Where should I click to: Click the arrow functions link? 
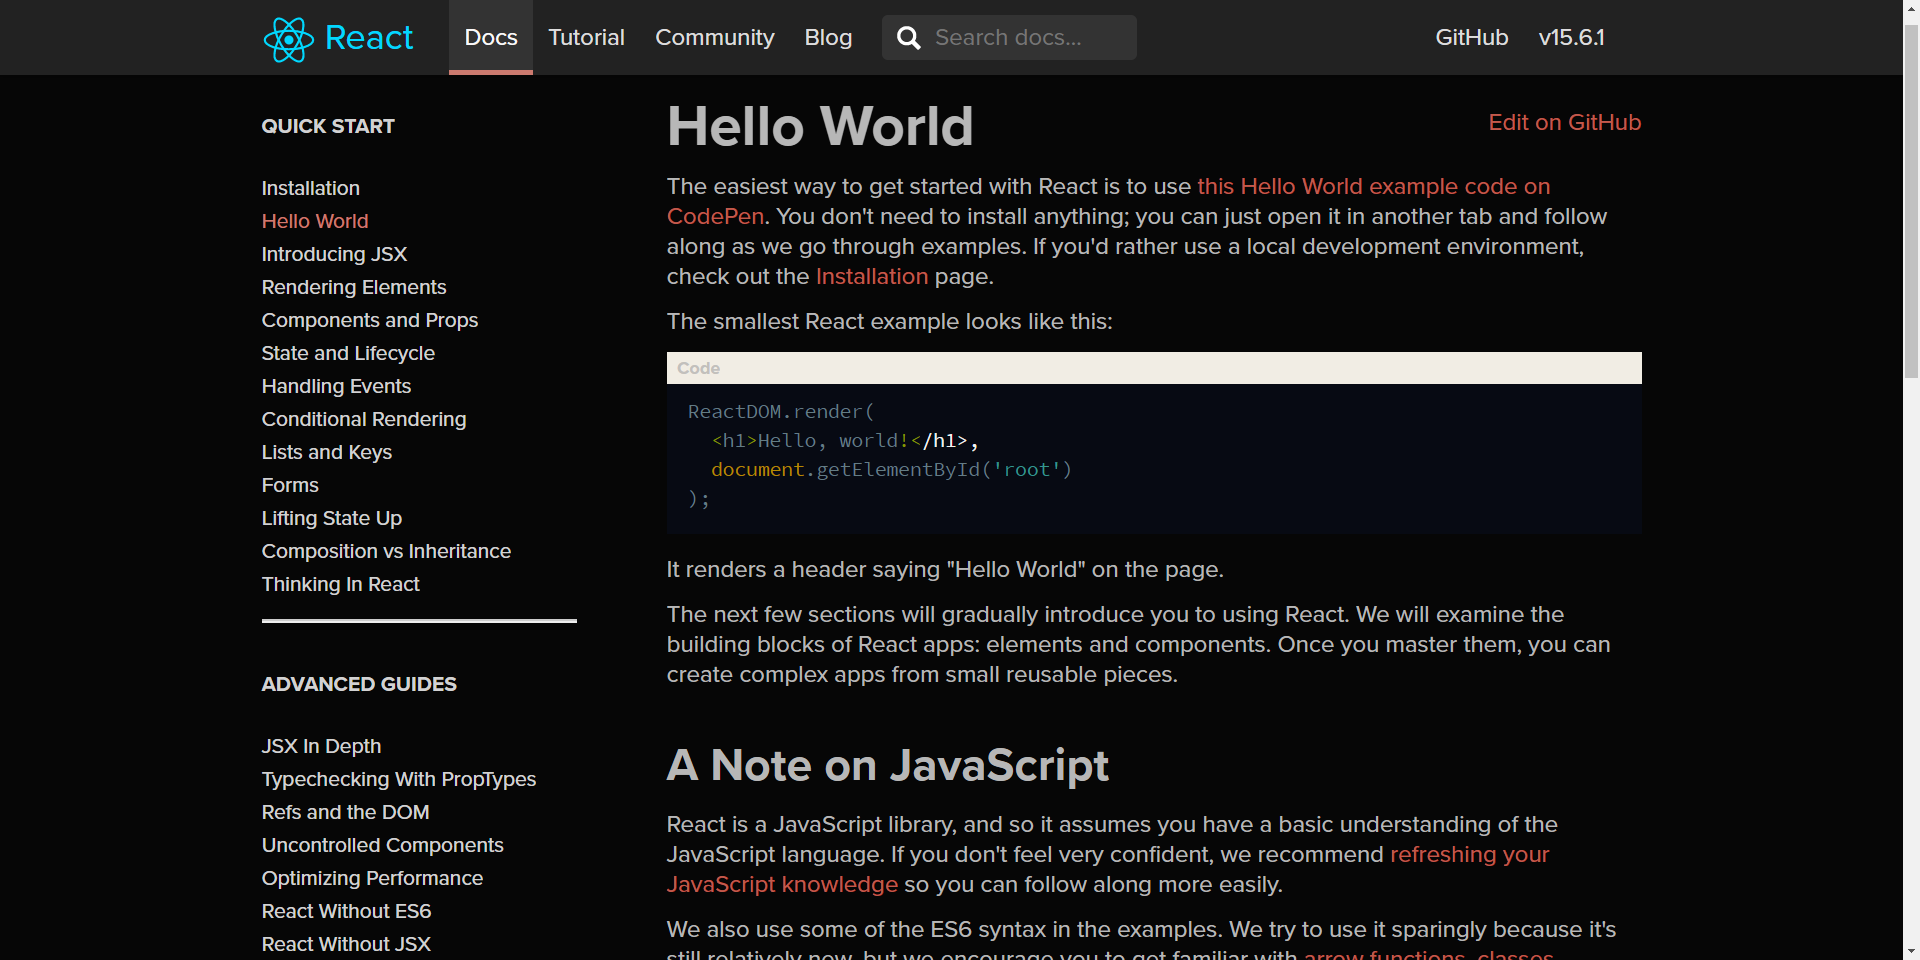(1384, 955)
